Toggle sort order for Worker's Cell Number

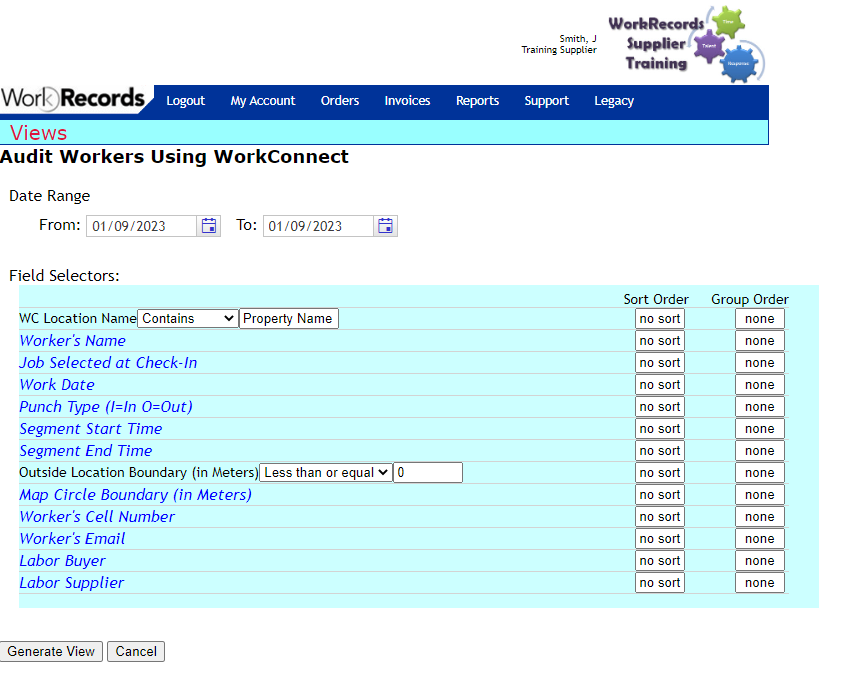(x=660, y=517)
